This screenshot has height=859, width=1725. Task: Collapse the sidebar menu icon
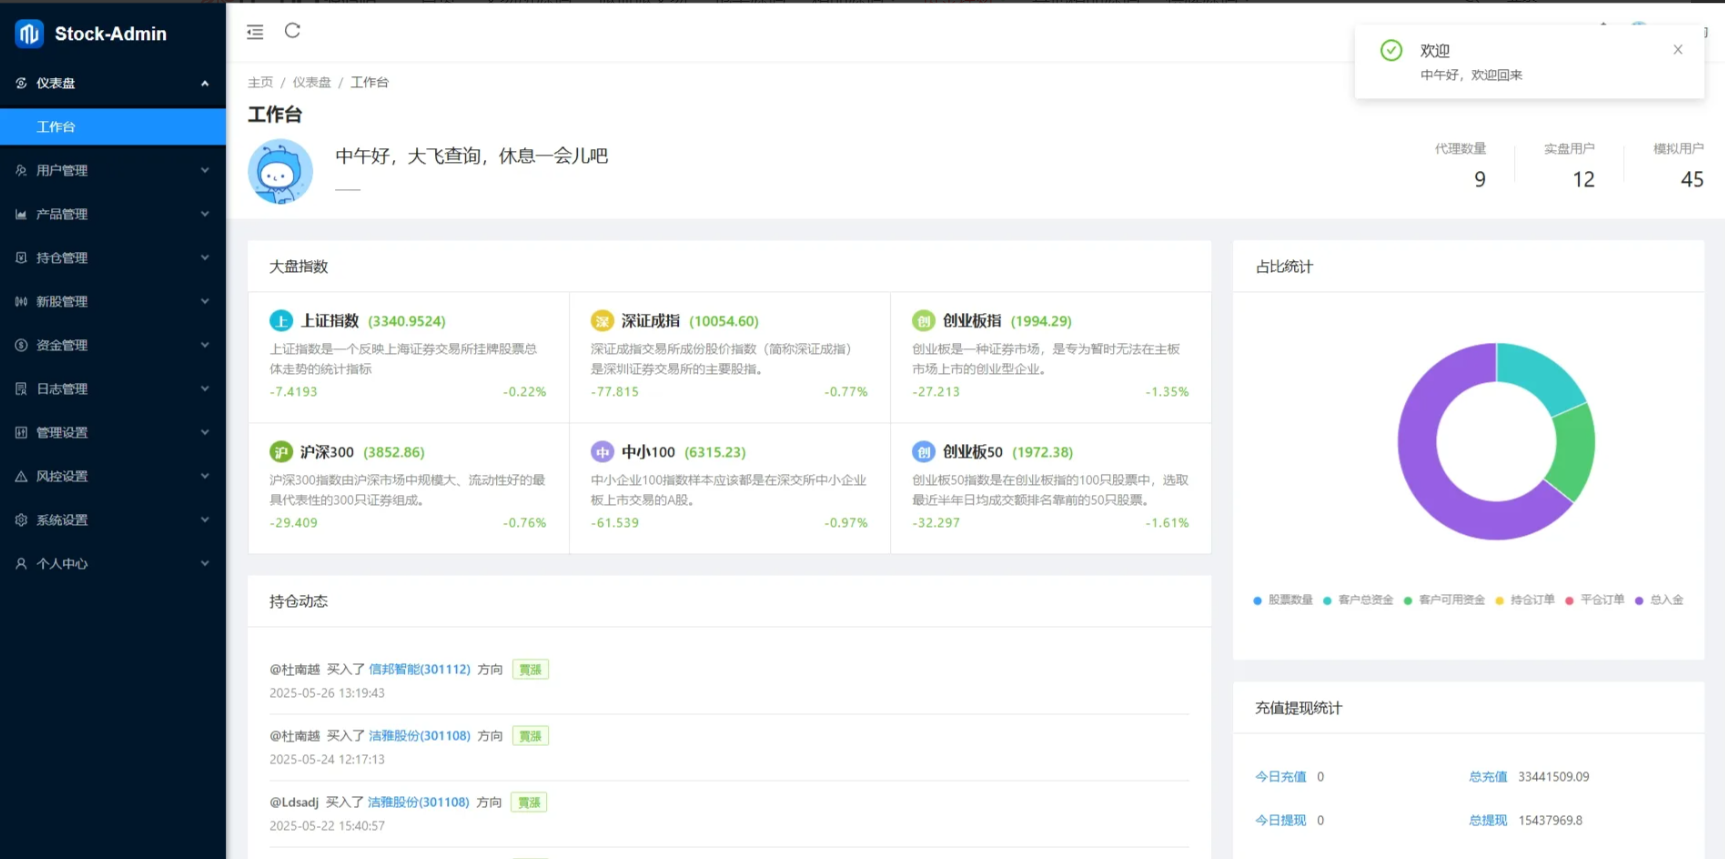click(x=255, y=32)
